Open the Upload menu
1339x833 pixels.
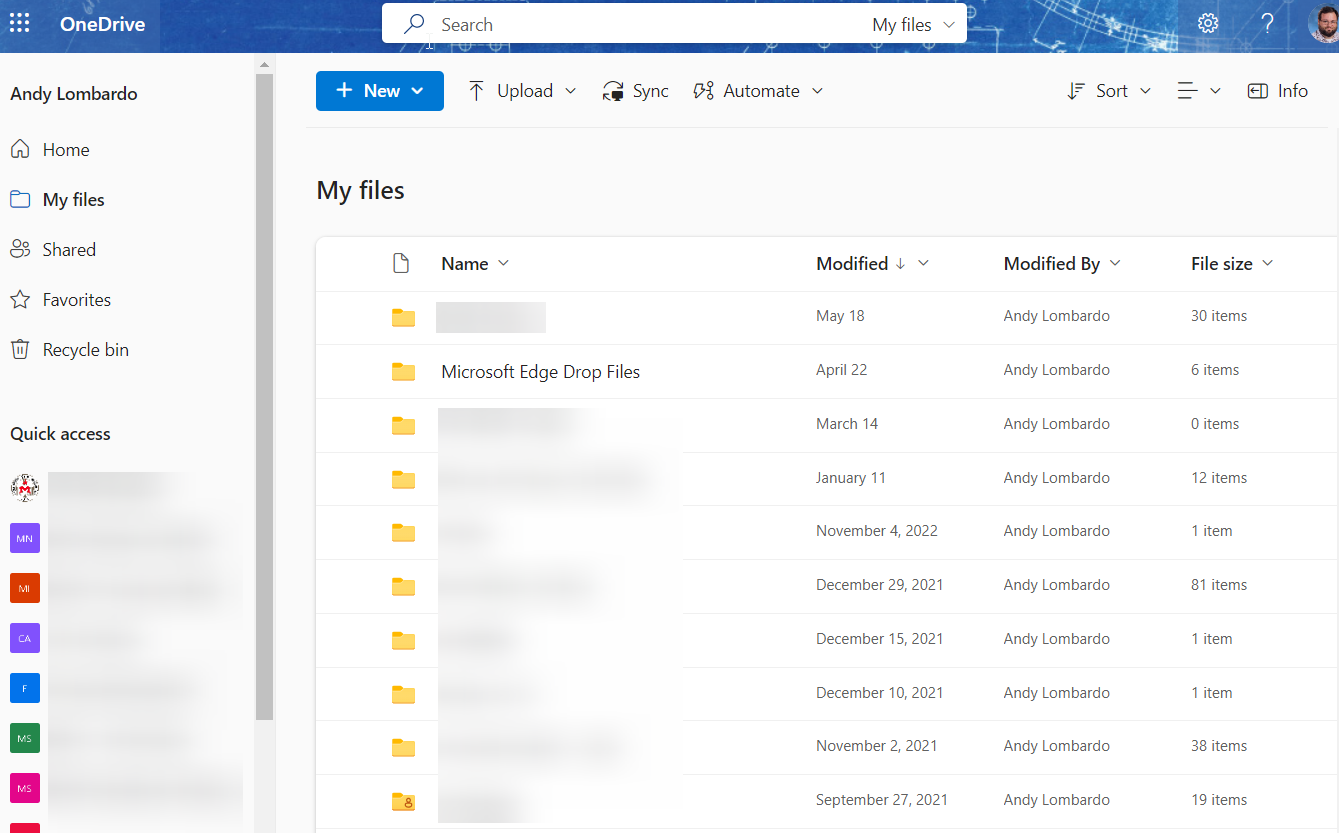tap(523, 91)
